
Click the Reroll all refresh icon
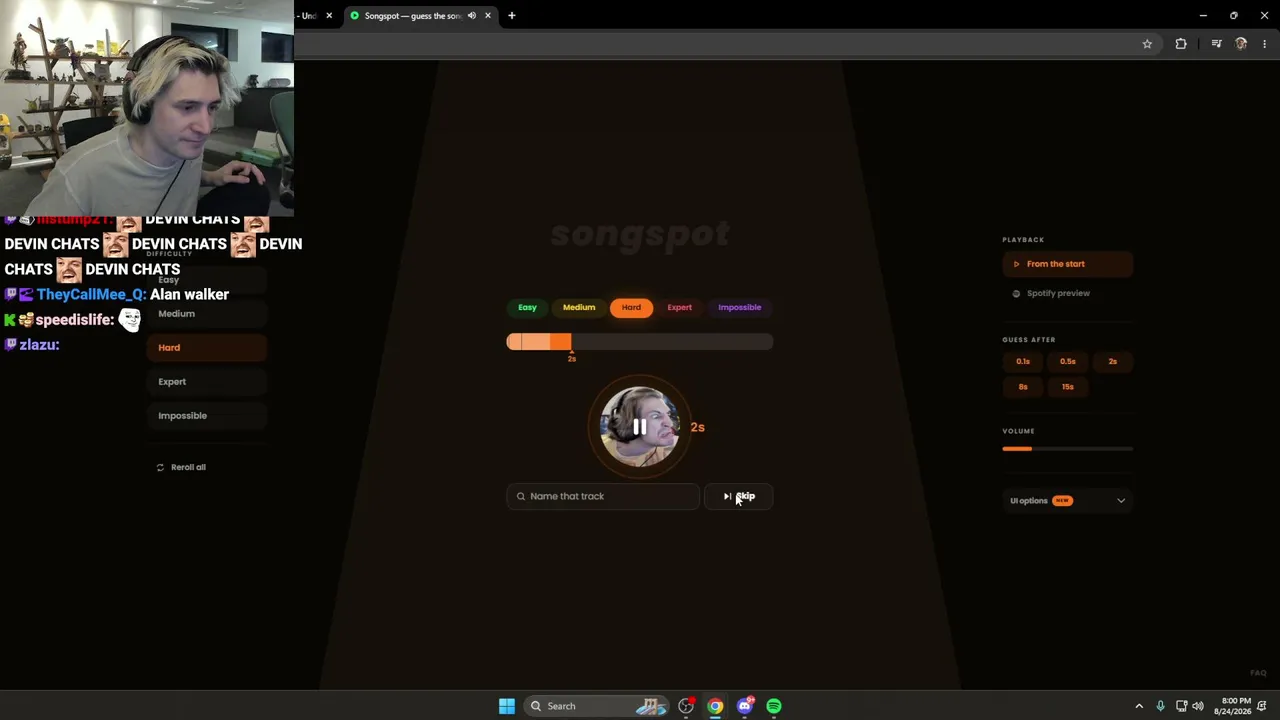pos(160,467)
